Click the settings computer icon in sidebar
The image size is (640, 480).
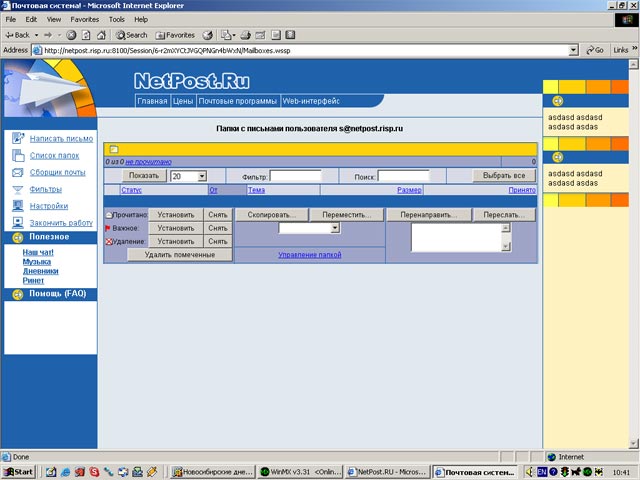coord(18,206)
